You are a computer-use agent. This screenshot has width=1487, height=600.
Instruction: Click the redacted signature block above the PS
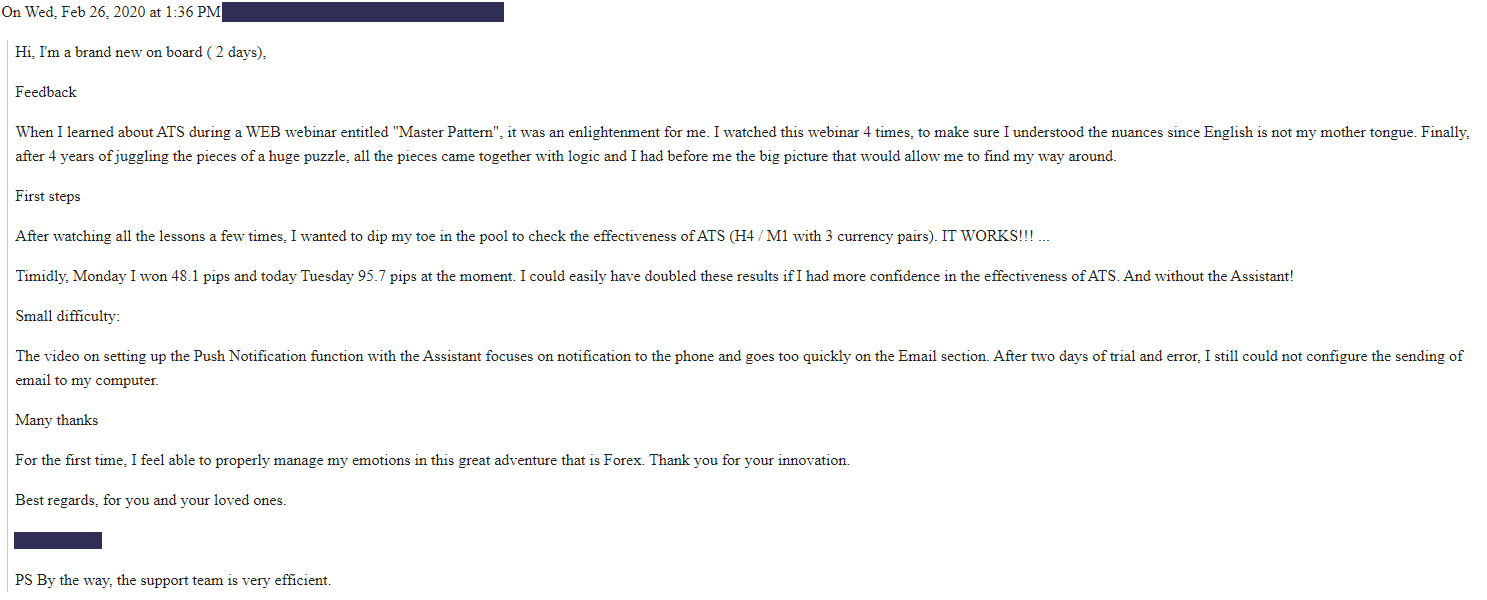pyautogui.click(x=58, y=540)
